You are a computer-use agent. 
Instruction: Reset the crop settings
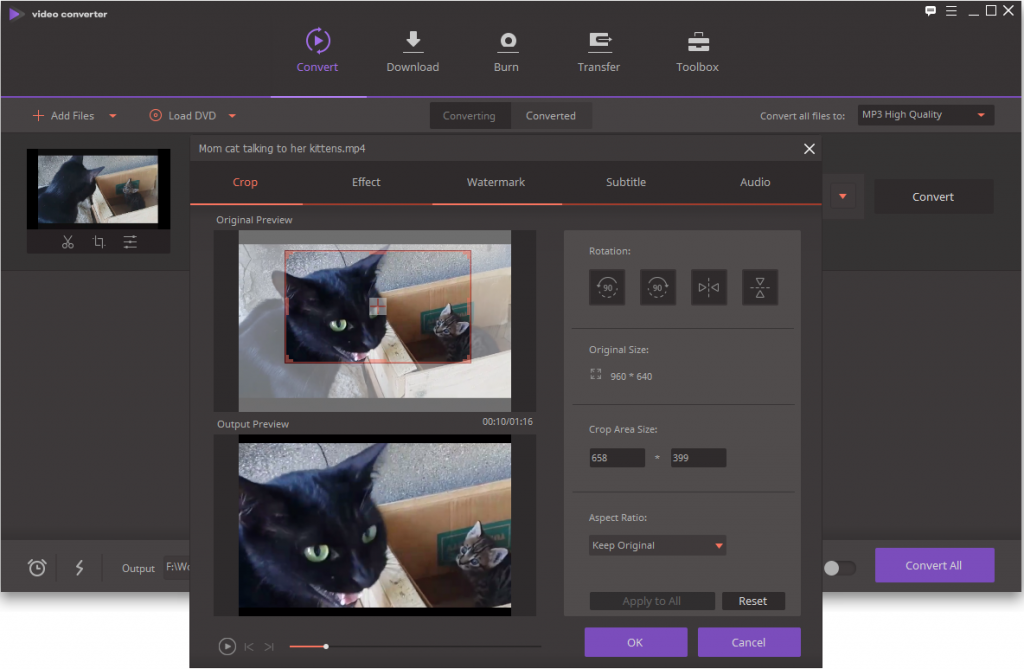752,601
